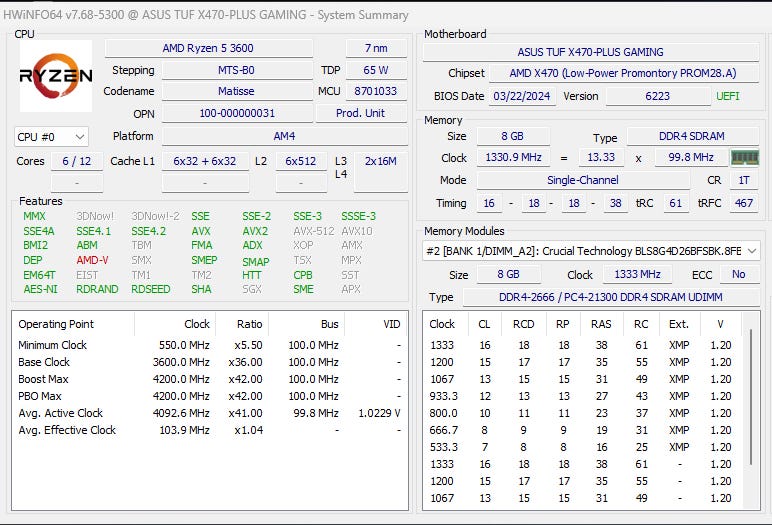Screen dimensions: 772x525
Task: Open the CPU #0 selector dropdown
Action: 51,137
